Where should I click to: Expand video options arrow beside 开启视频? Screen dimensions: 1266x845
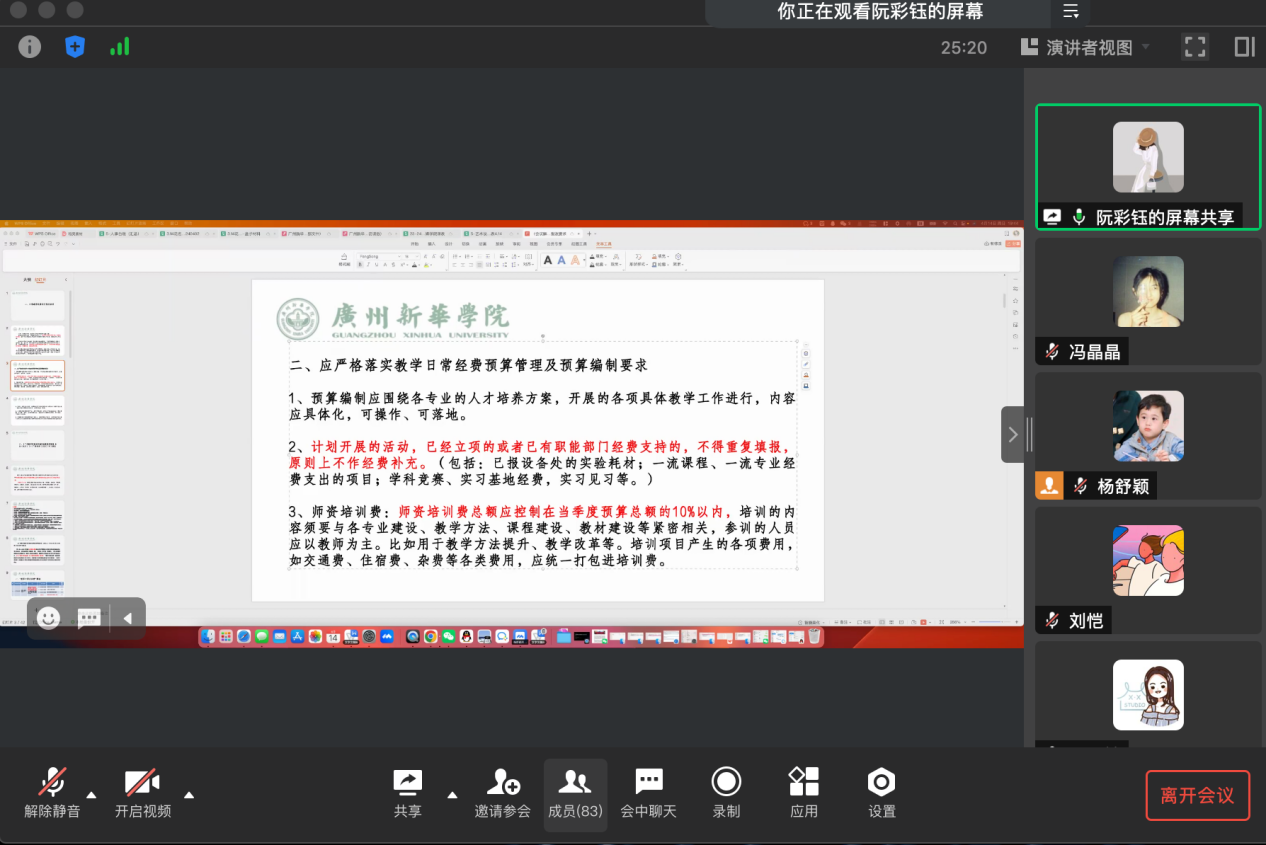pyautogui.click(x=189, y=795)
